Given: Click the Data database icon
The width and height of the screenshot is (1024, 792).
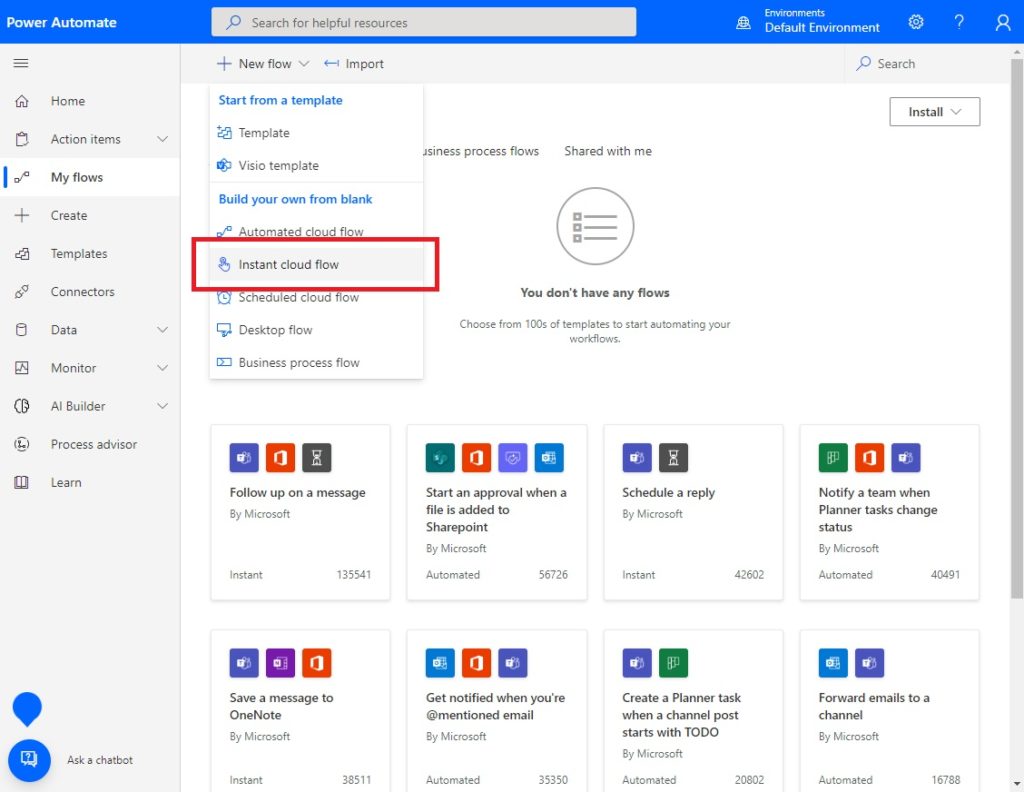Looking at the screenshot, I should [22, 330].
